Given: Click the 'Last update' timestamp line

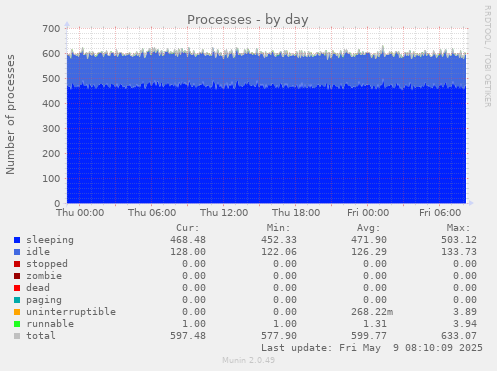Looking at the screenshot, I should [x=372, y=348].
